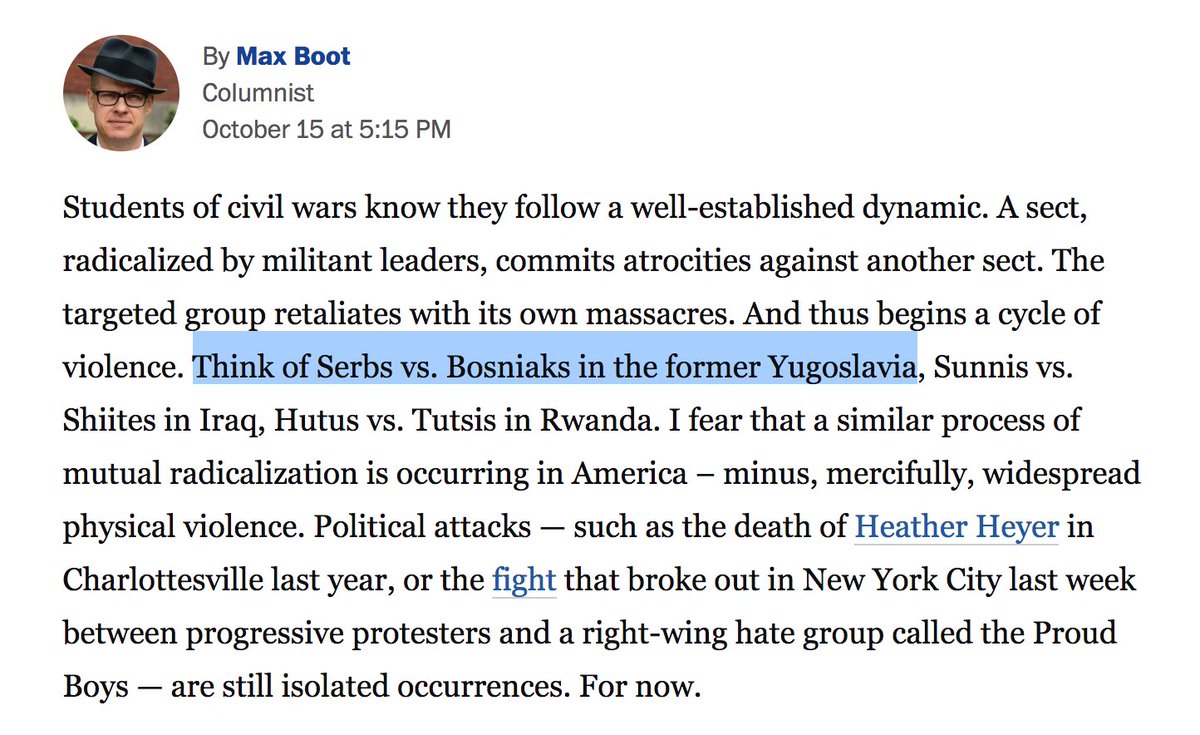The image size is (1200, 735).
Task: Open the Max Boot author link
Action: [x=293, y=56]
